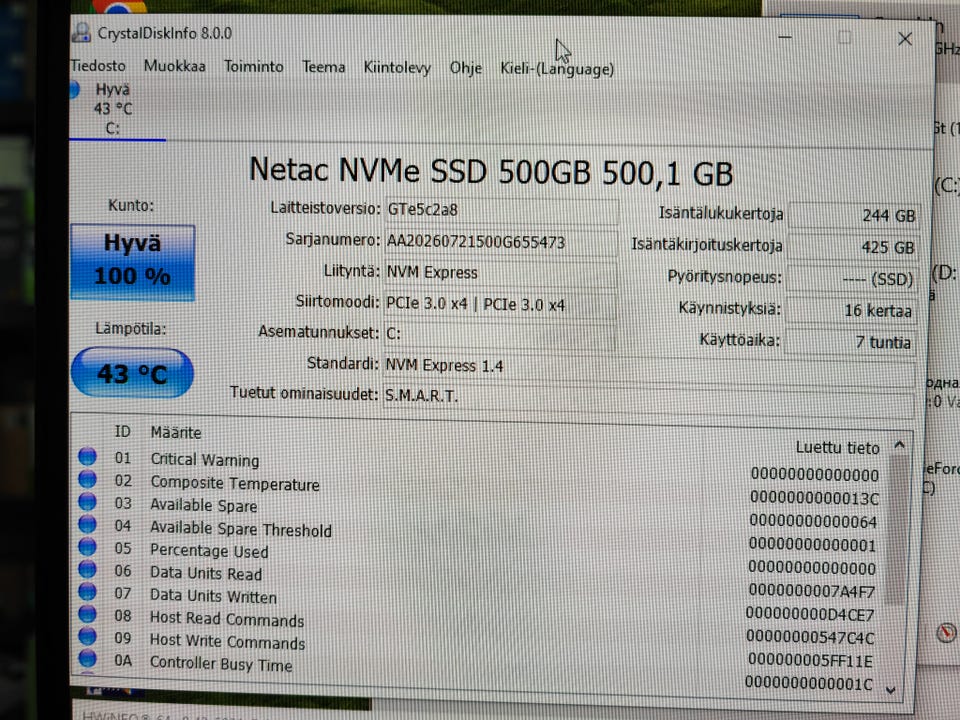Click the drive title Netac NVMe SSD 500GB
Viewport: 960px width, 720px height.
coord(491,171)
